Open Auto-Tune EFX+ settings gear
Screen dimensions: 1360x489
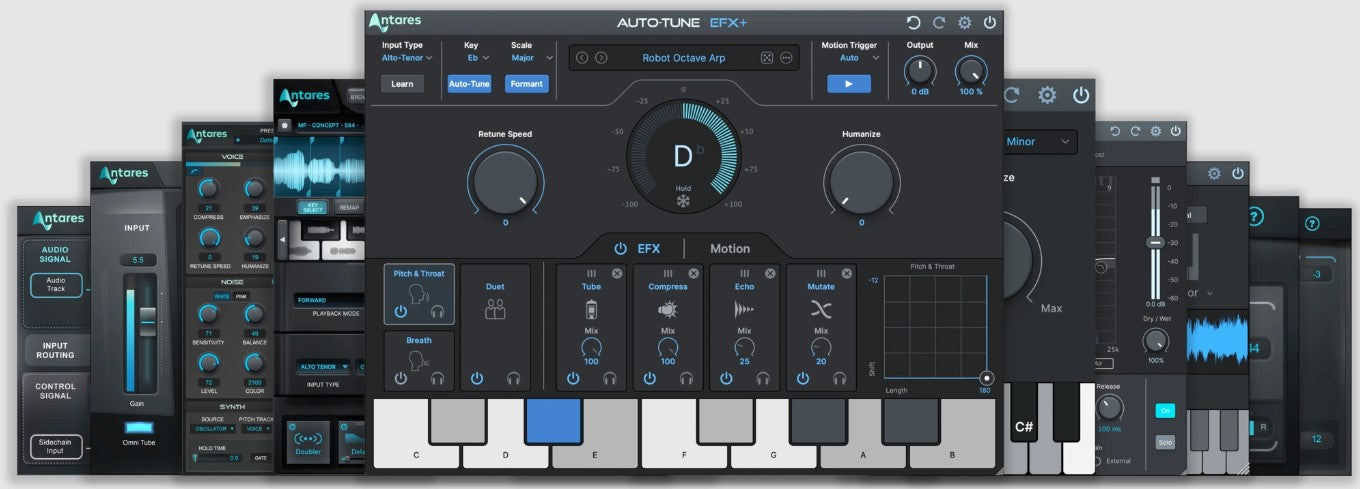[964, 23]
